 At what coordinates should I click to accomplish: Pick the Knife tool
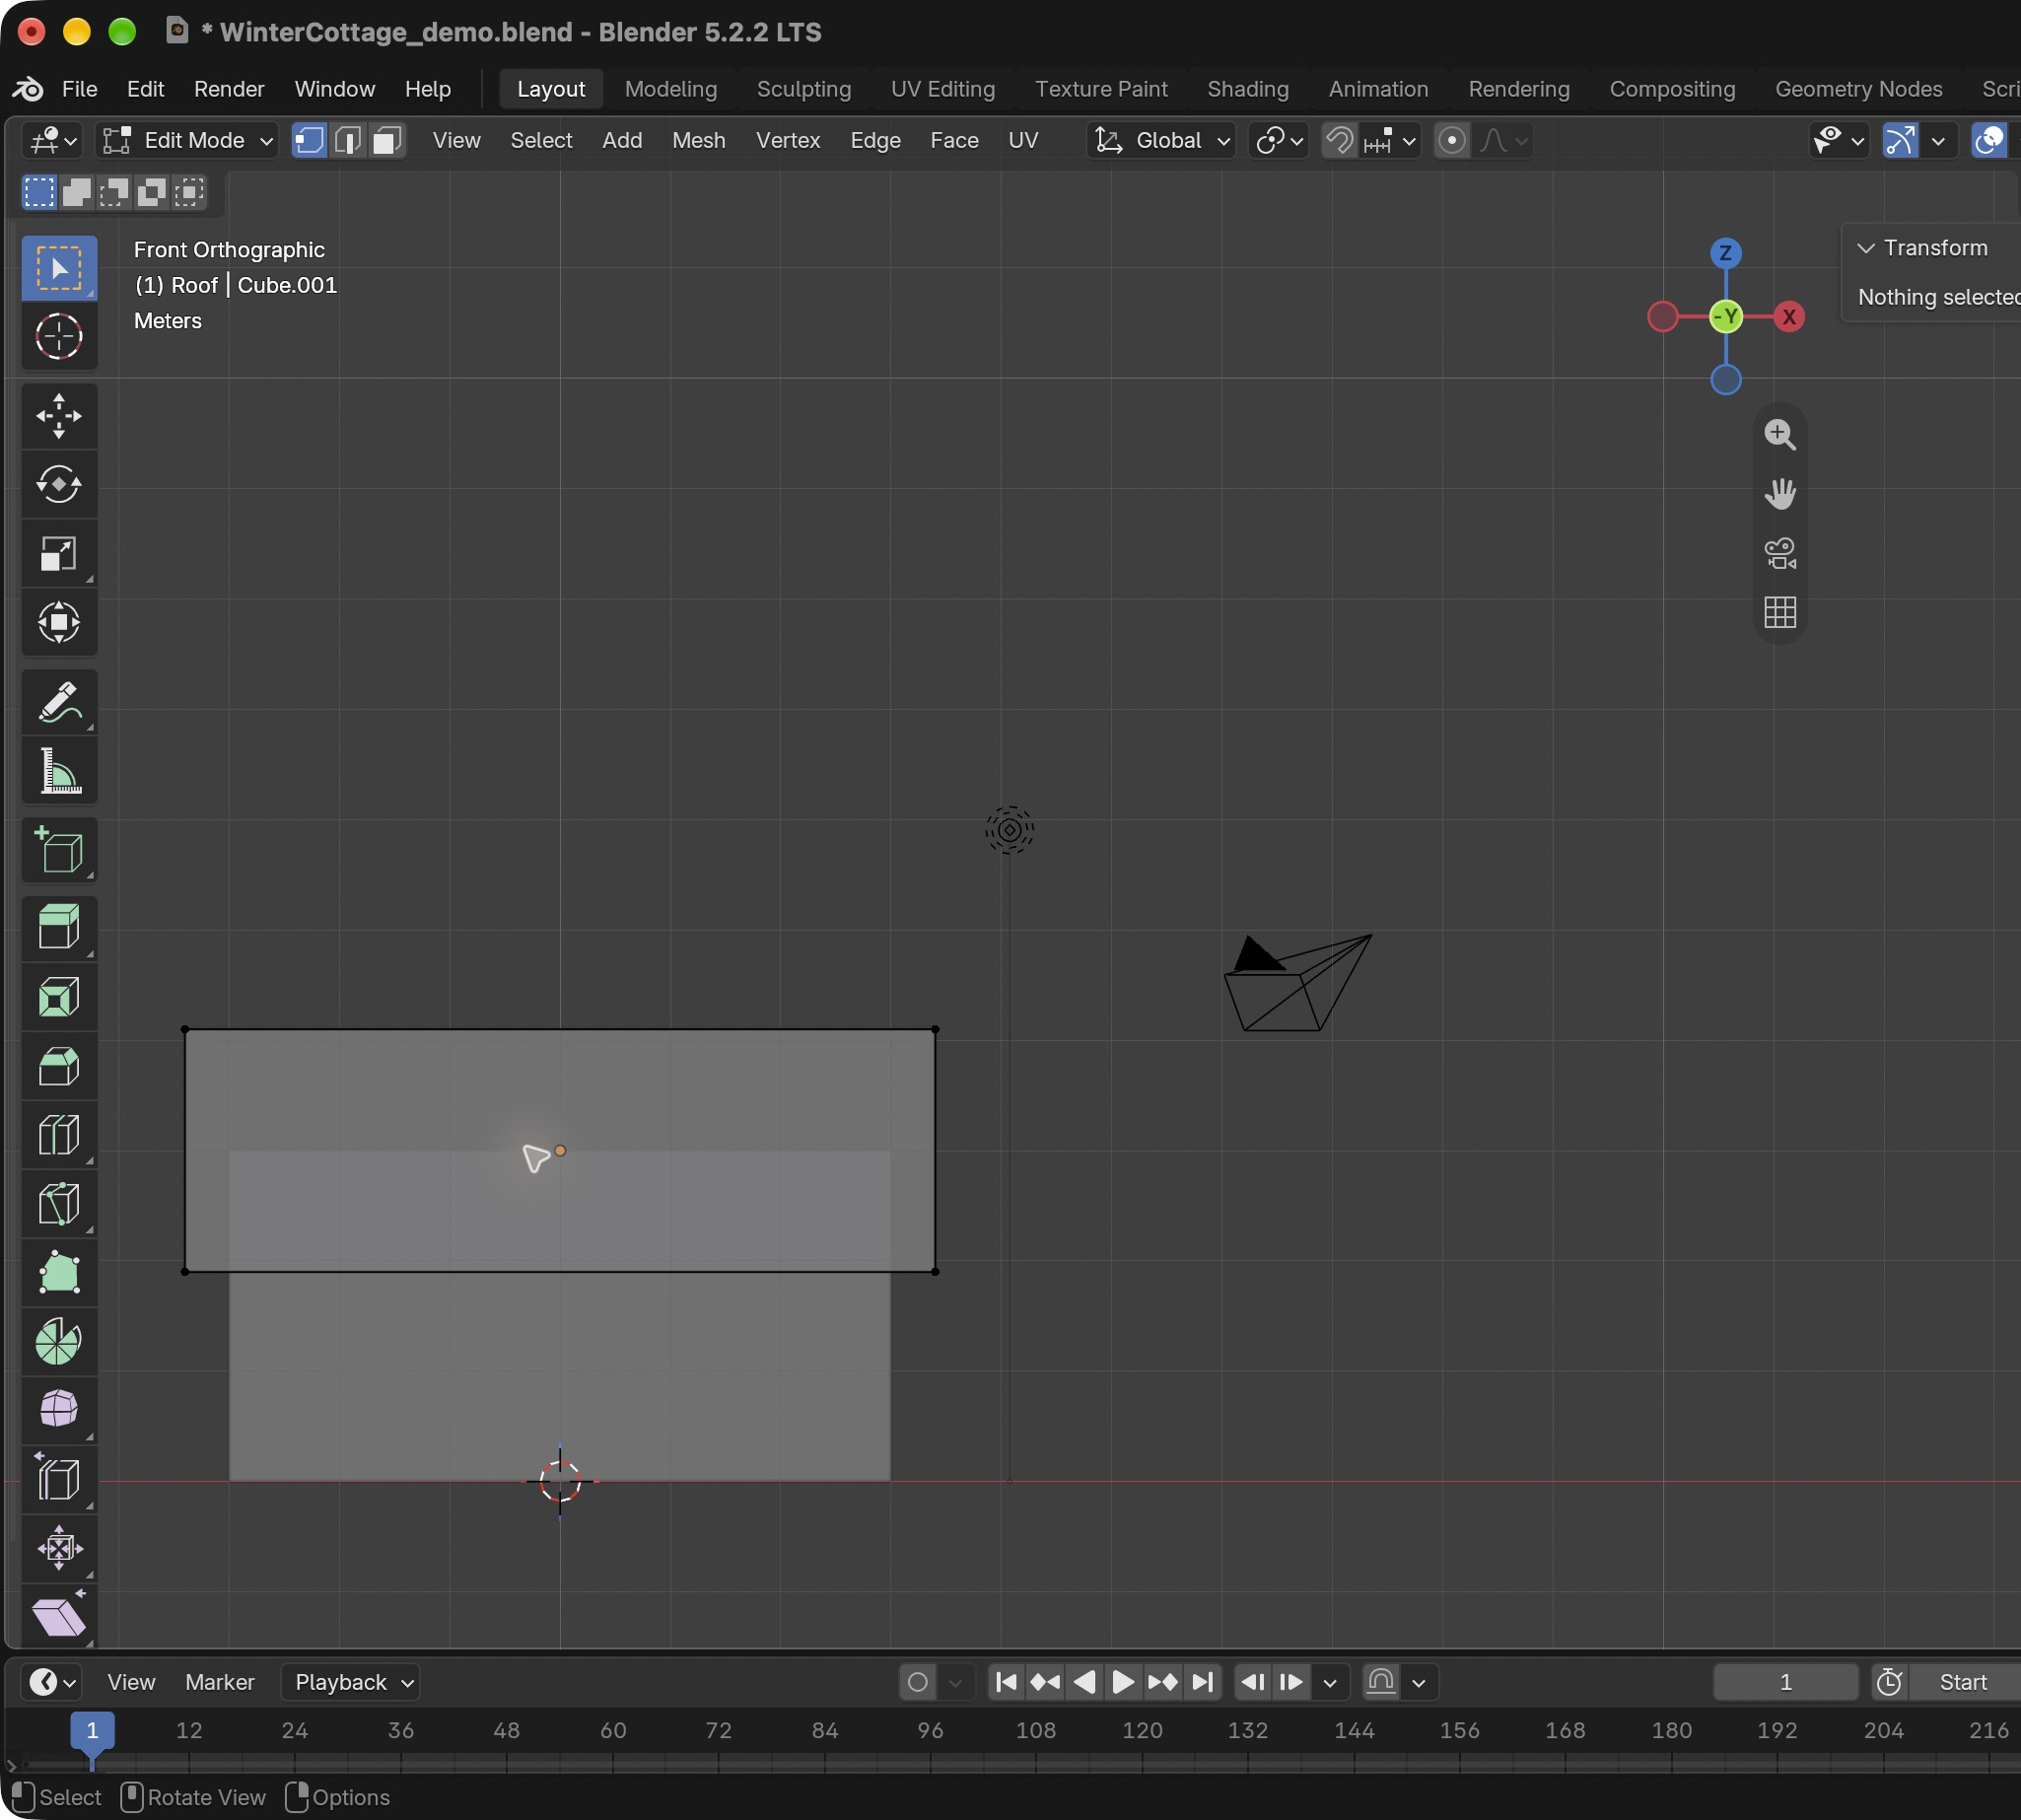click(59, 1204)
